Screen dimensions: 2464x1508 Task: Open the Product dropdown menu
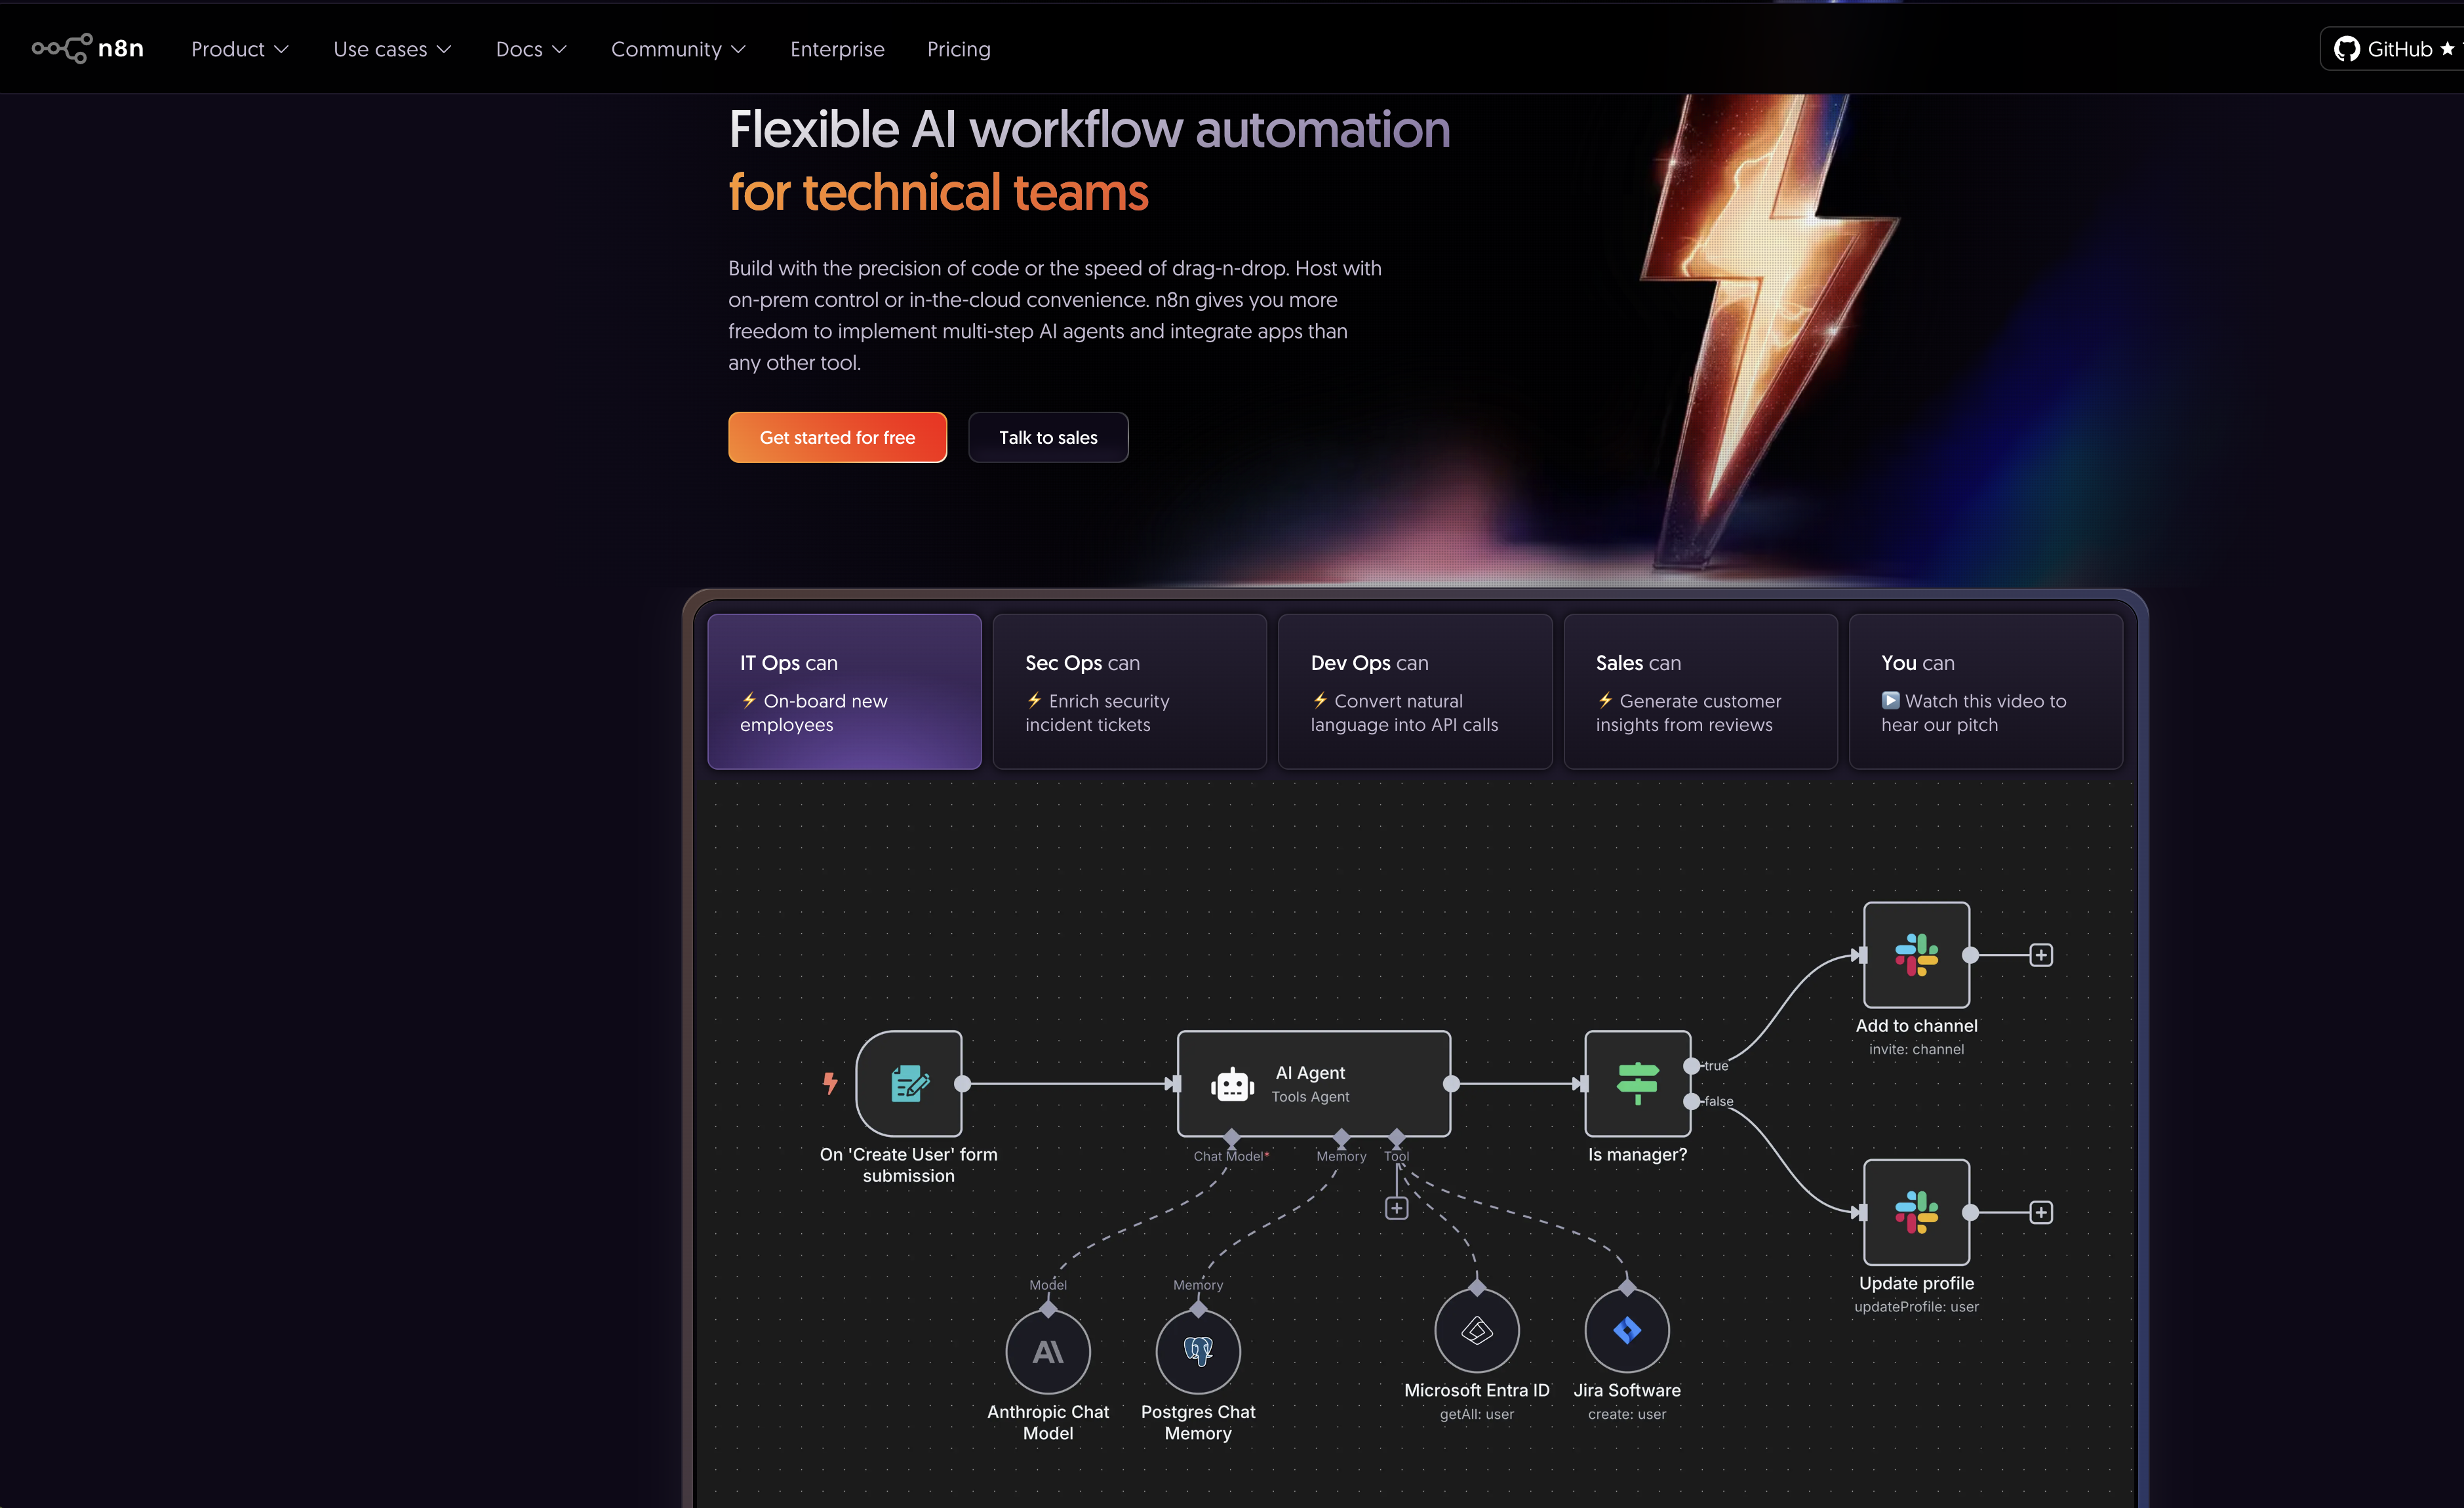240,49
